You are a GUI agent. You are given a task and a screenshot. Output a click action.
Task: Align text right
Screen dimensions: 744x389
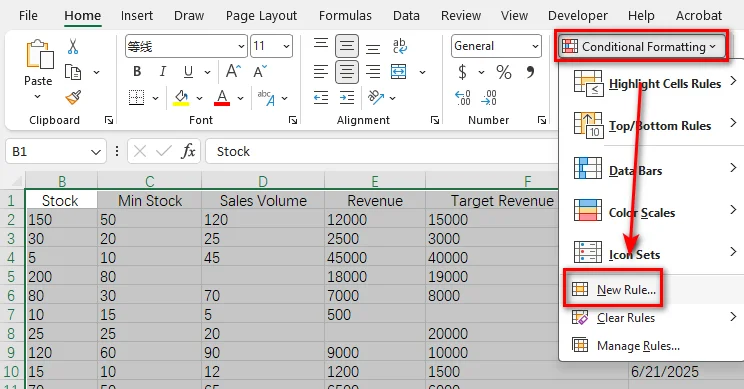click(x=373, y=72)
